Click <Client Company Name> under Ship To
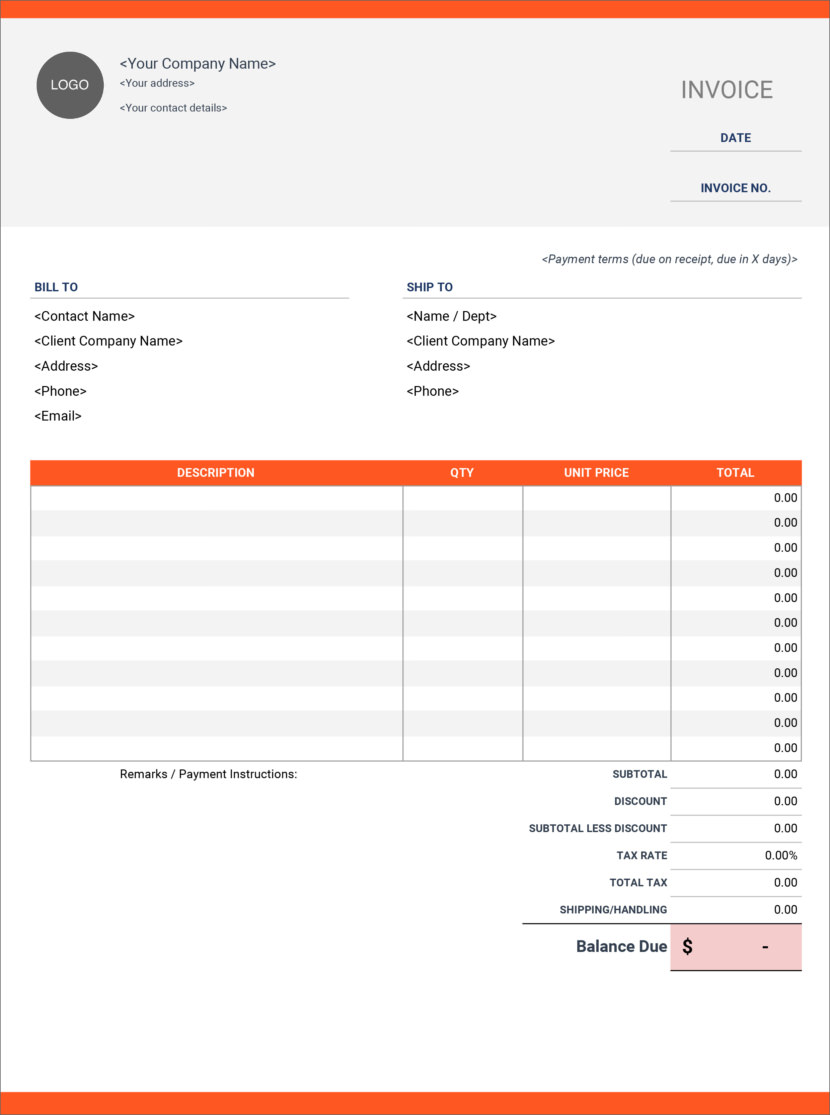The height and width of the screenshot is (1115, 830). click(481, 341)
